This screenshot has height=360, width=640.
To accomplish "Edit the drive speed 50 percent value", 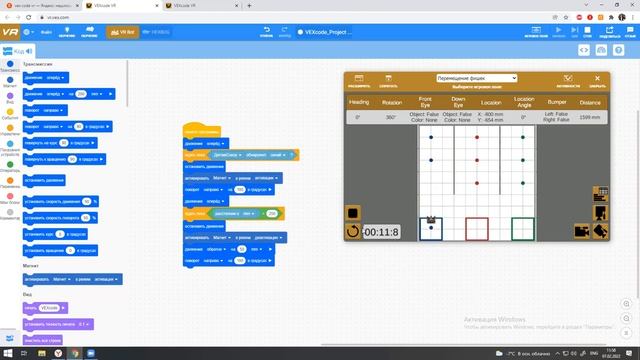I will 86,202.
